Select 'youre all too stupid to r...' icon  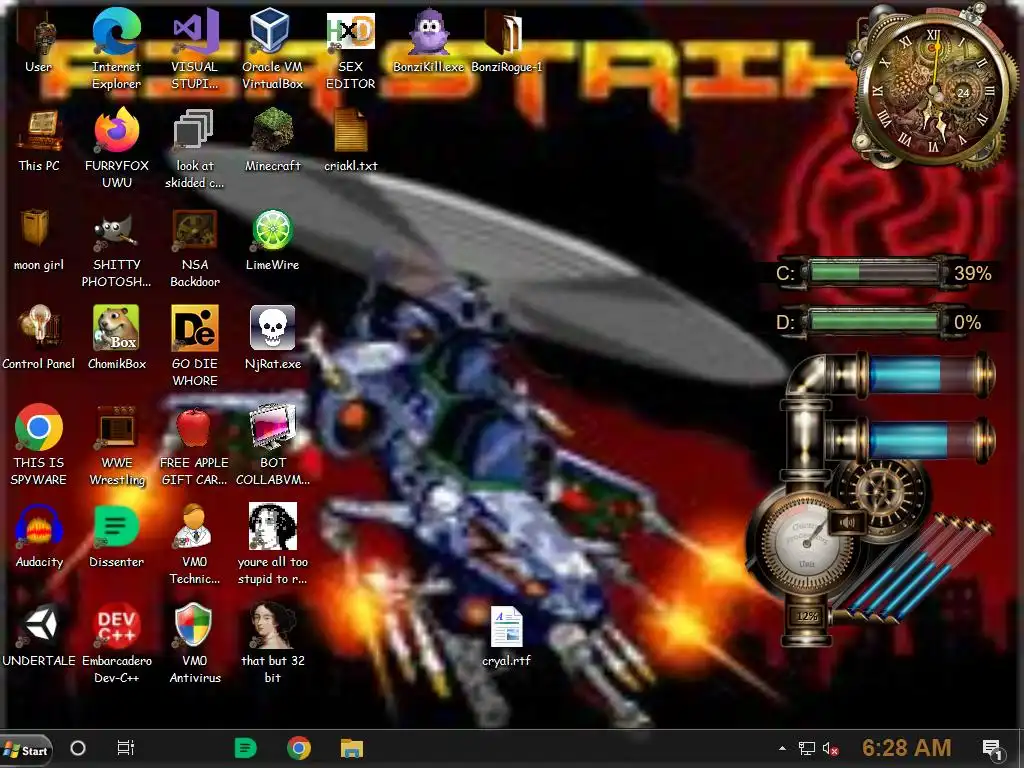coord(272,545)
